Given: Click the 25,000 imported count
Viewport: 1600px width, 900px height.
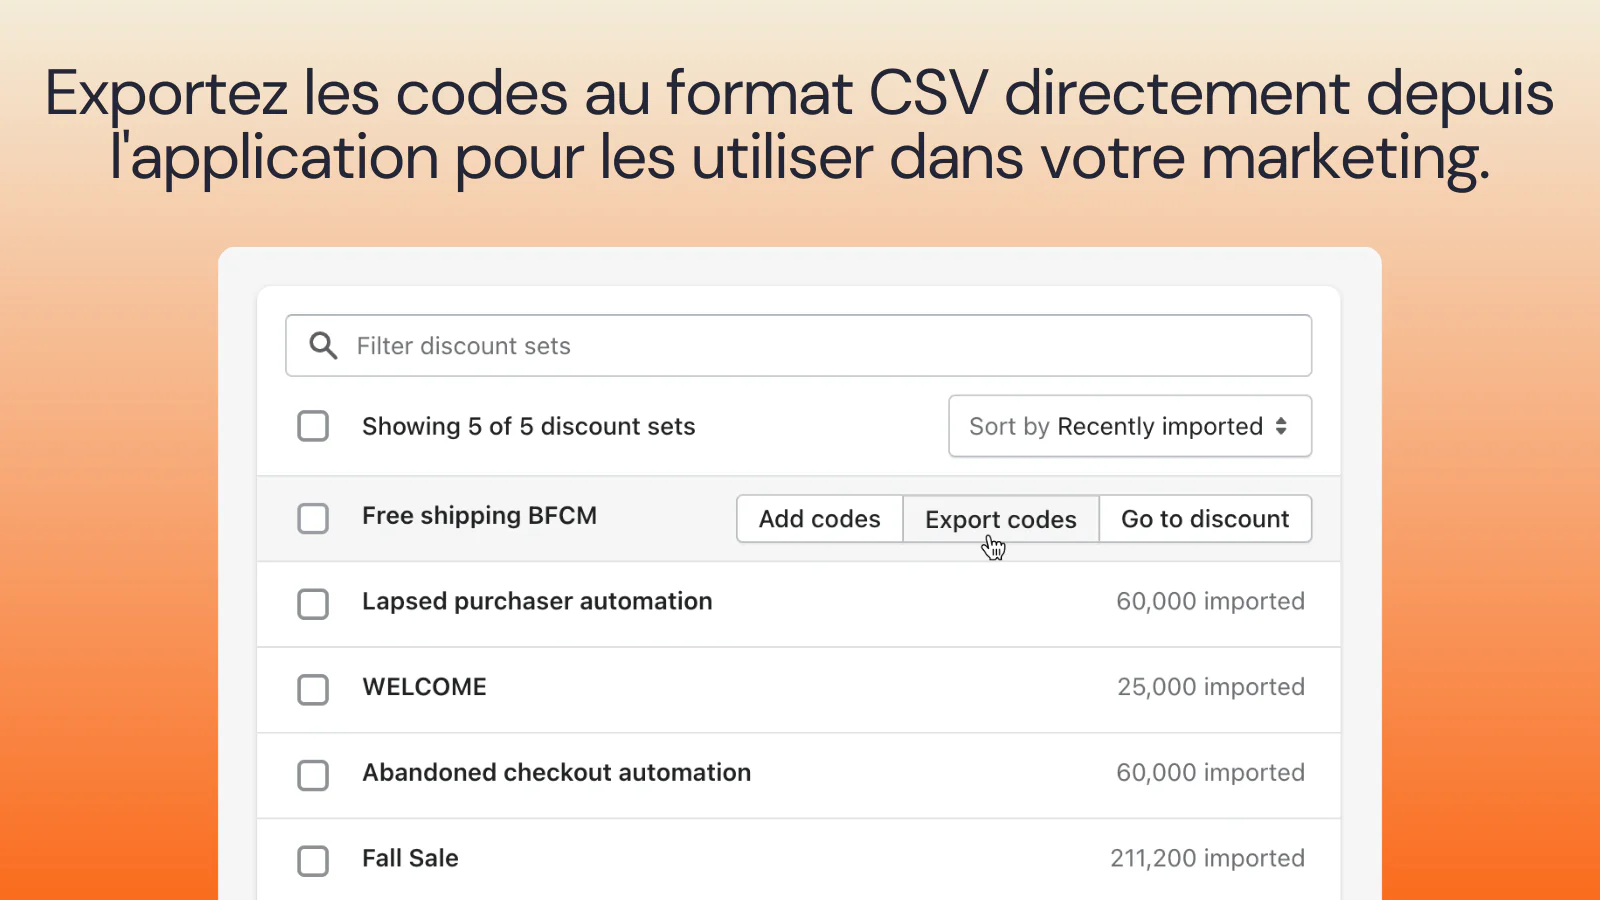Looking at the screenshot, I should [x=1211, y=687].
